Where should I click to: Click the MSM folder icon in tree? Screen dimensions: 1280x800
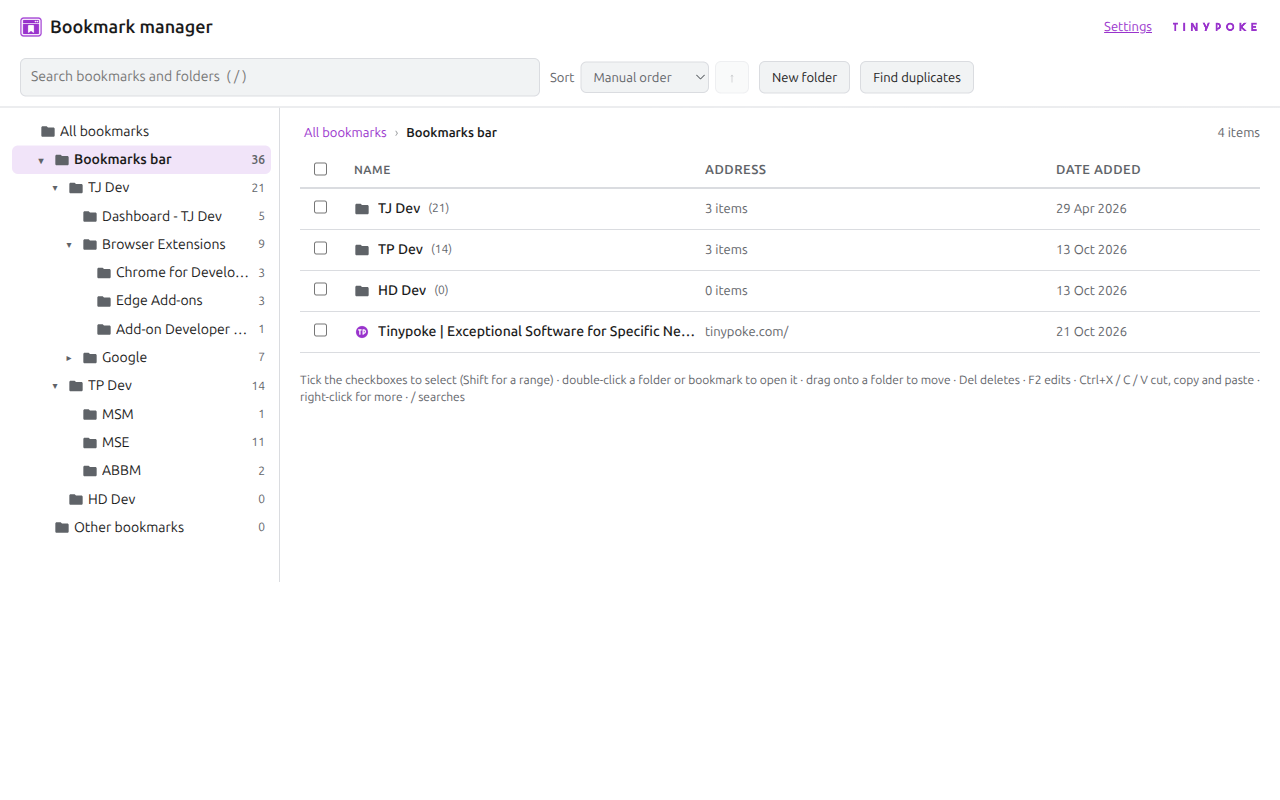pos(90,414)
